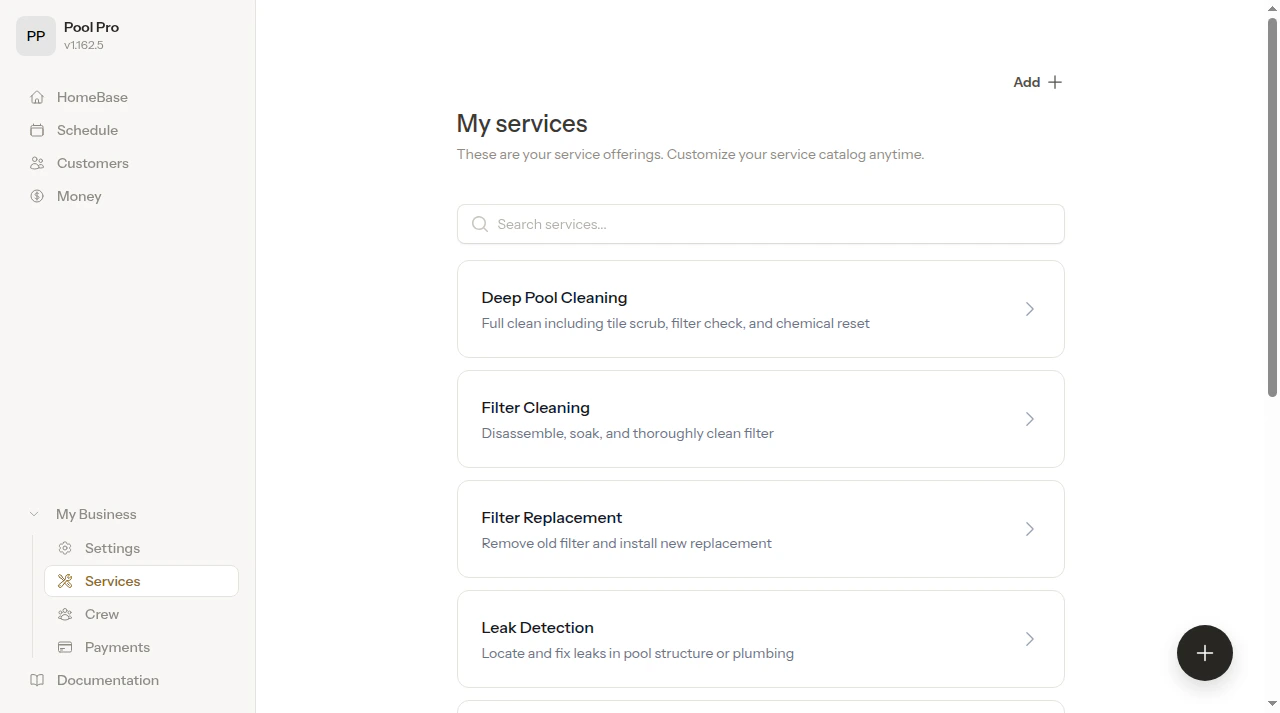The width and height of the screenshot is (1280, 713).
Task: Select the Customers people icon
Action: [37, 163]
